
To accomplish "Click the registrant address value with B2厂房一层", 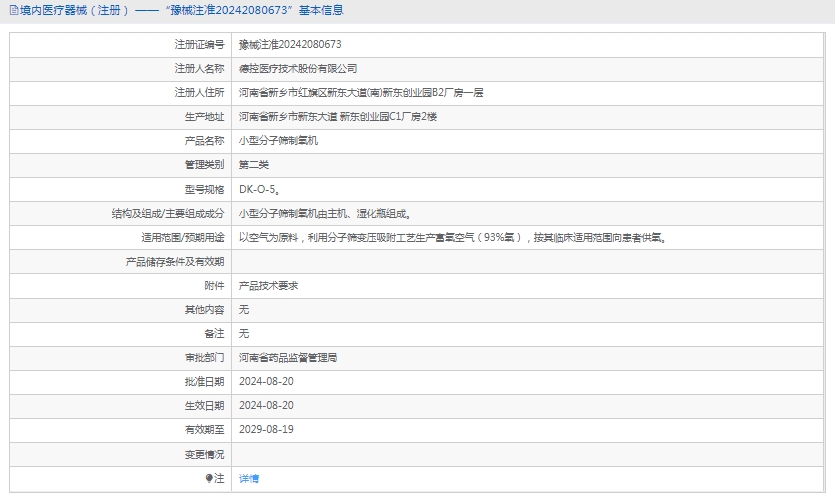I will pos(361,93).
